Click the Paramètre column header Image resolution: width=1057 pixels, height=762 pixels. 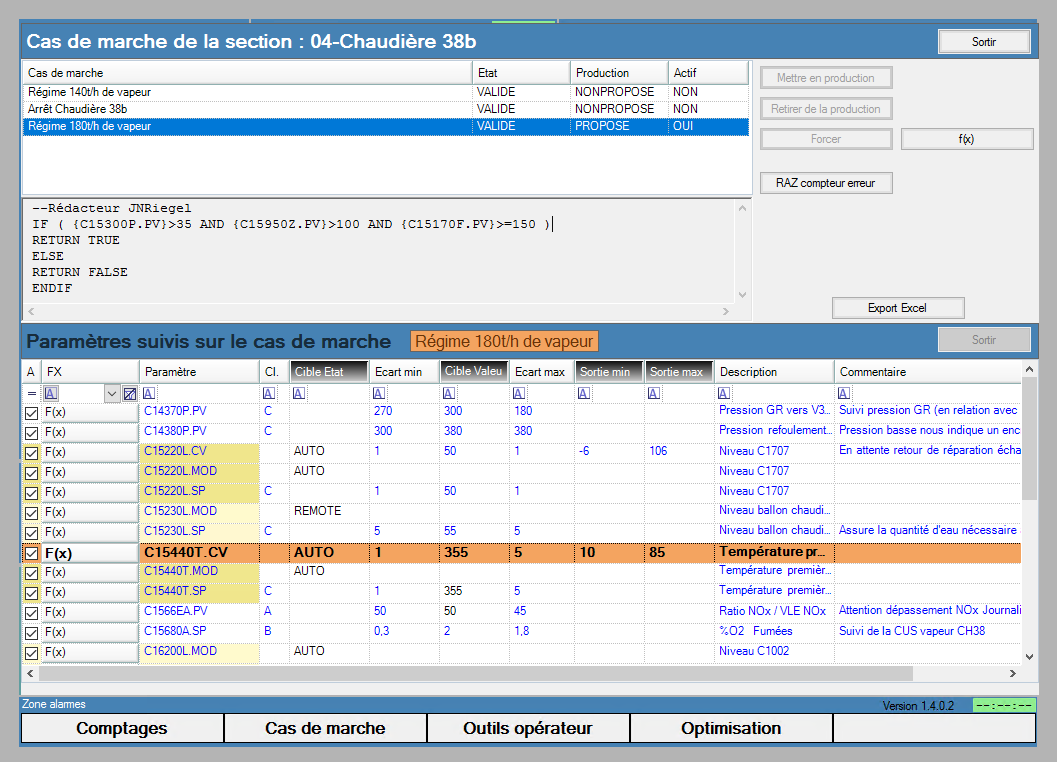tap(200, 372)
